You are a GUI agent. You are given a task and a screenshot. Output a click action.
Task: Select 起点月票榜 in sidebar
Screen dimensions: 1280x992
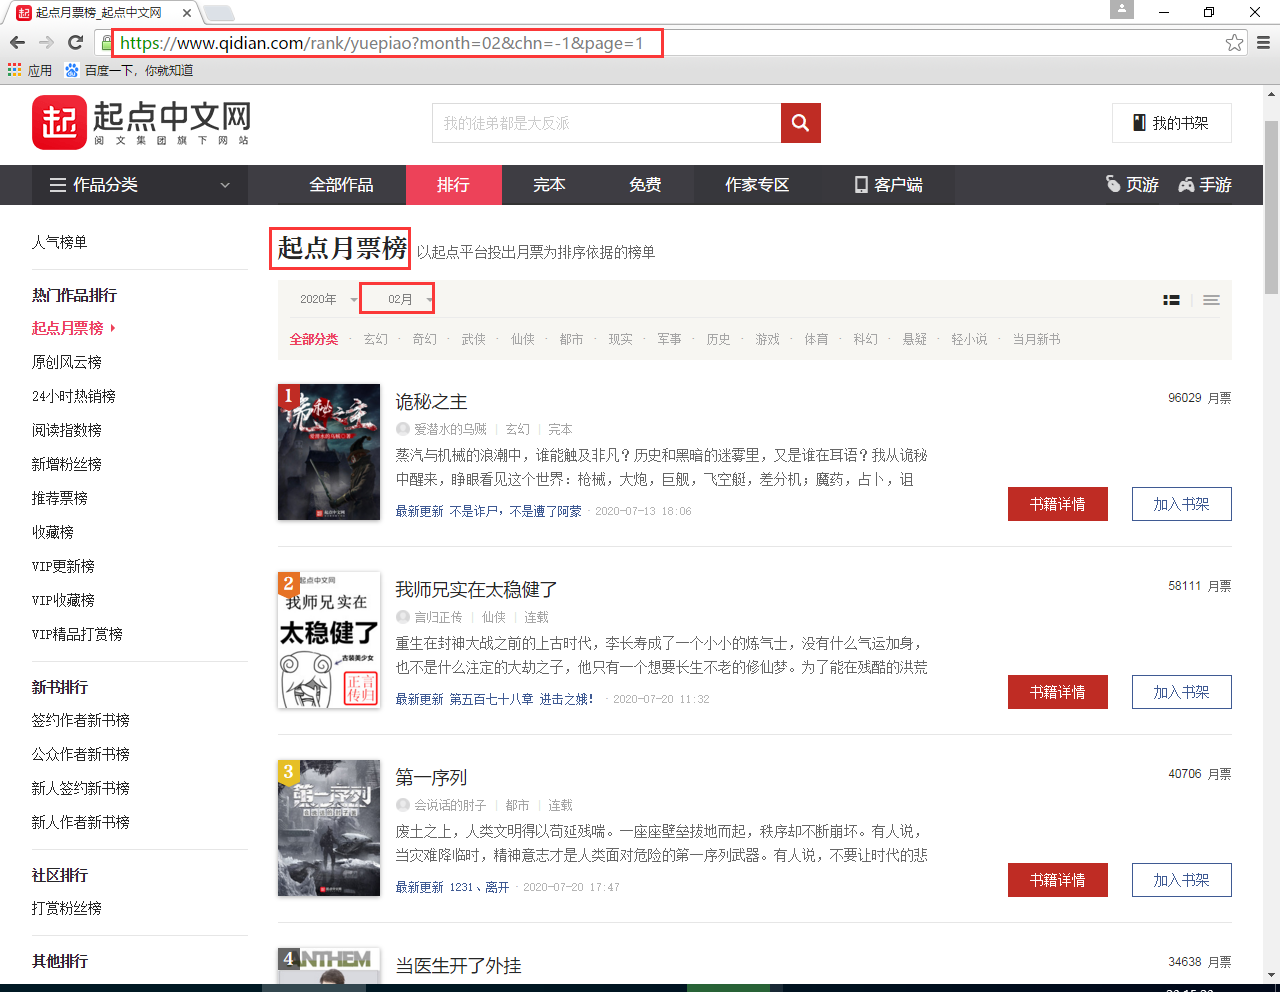click(x=67, y=328)
